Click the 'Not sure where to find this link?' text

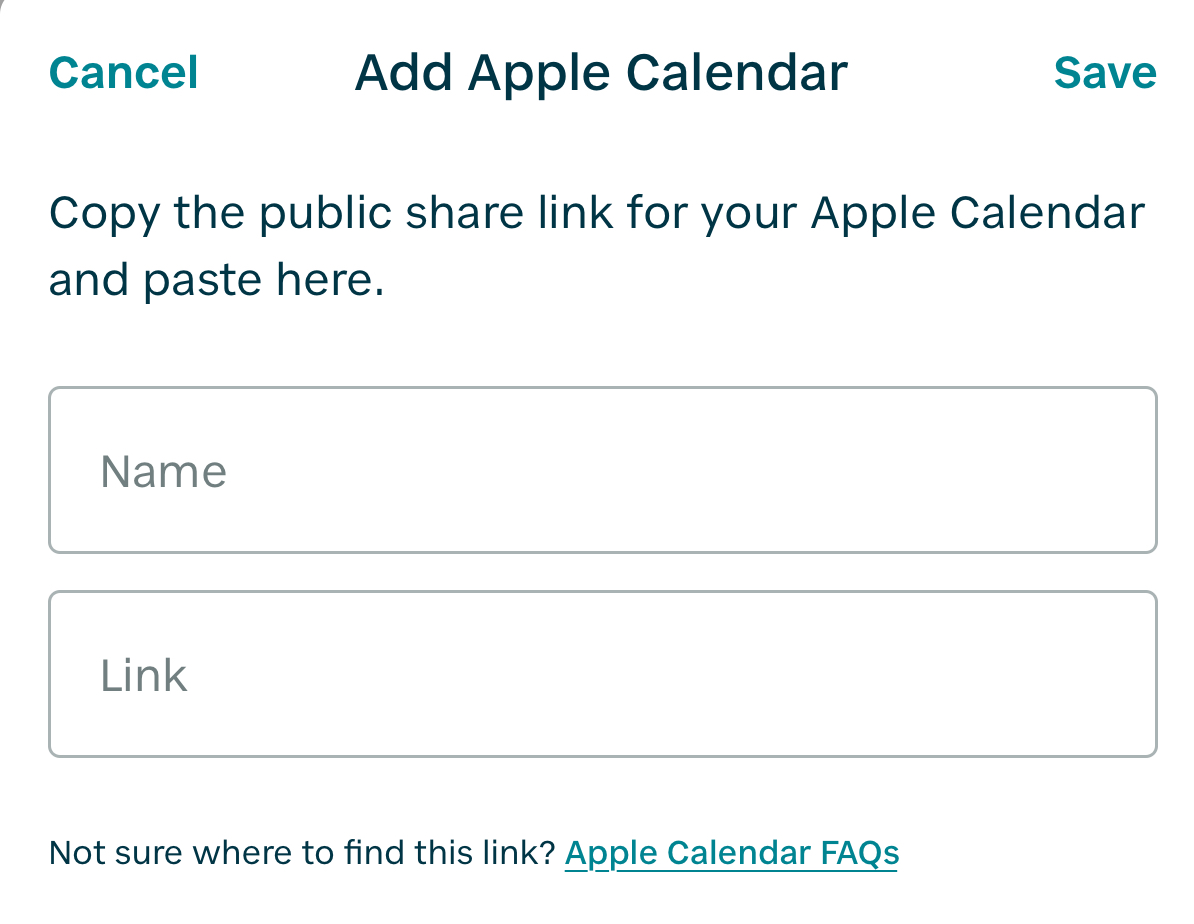click(302, 853)
